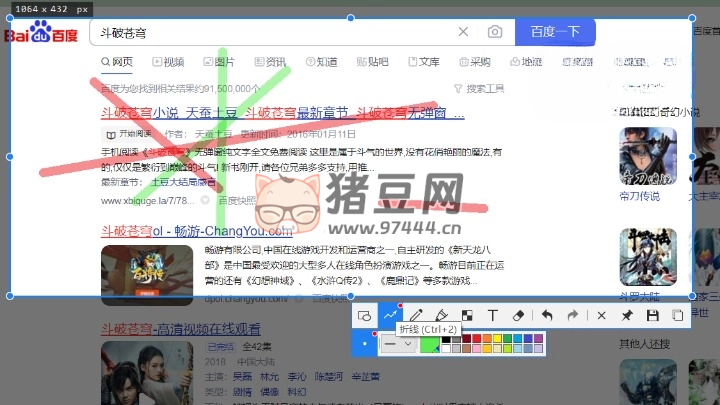Open the 土豆大结局感言 latest chapter link
The width and height of the screenshot is (720, 405).
coord(183,182)
